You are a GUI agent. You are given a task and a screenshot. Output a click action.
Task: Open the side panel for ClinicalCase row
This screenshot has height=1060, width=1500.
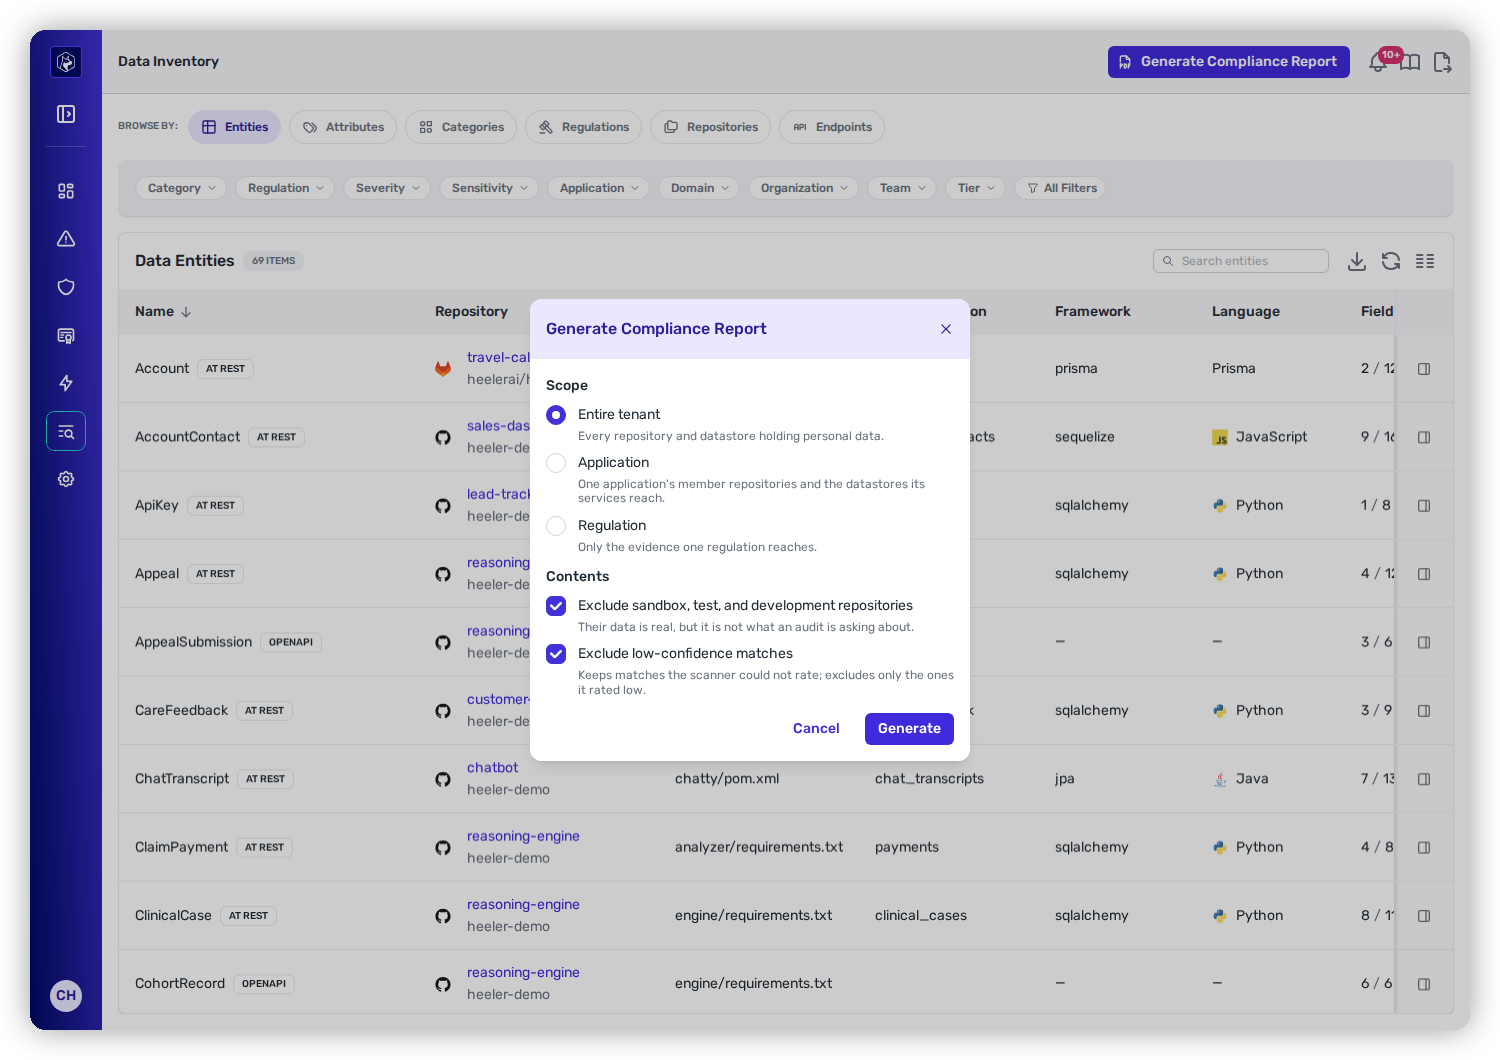pos(1424,916)
